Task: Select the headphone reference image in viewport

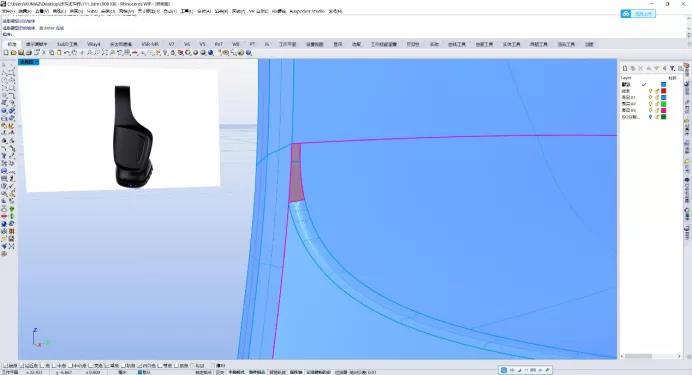Action: [121, 130]
